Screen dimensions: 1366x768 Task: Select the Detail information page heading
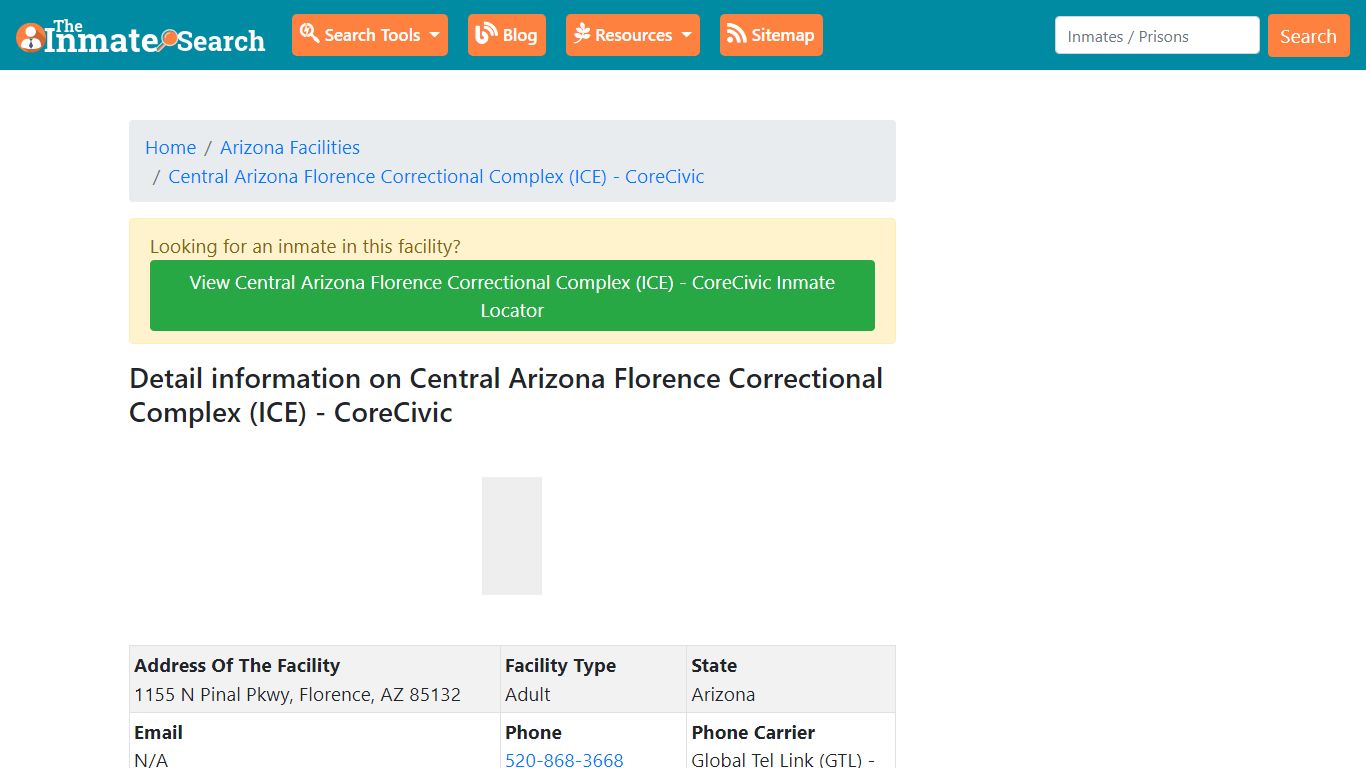click(x=506, y=395)
